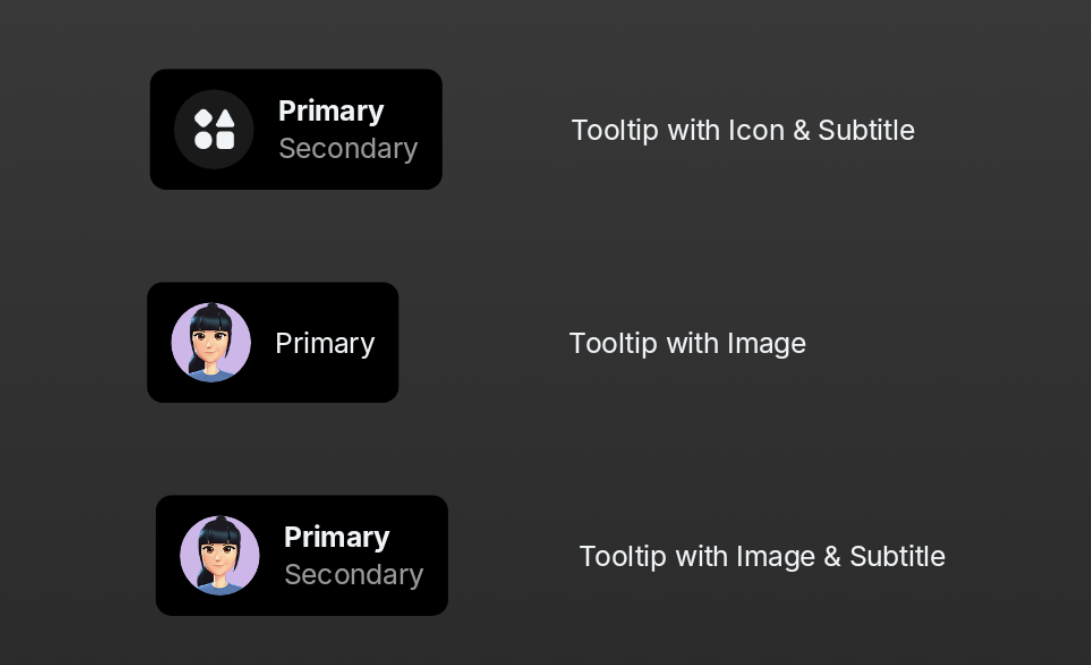Image resolution: width=1091 pixels, height=665 pixels.
Task: Select the middle tooltip container
Action: coord(272,341)
